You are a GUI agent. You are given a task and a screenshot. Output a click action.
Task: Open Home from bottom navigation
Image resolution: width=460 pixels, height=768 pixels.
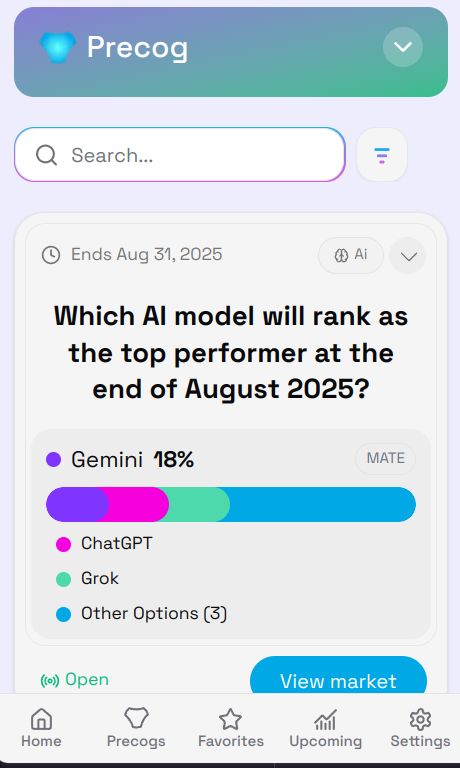tap(41, 727)
